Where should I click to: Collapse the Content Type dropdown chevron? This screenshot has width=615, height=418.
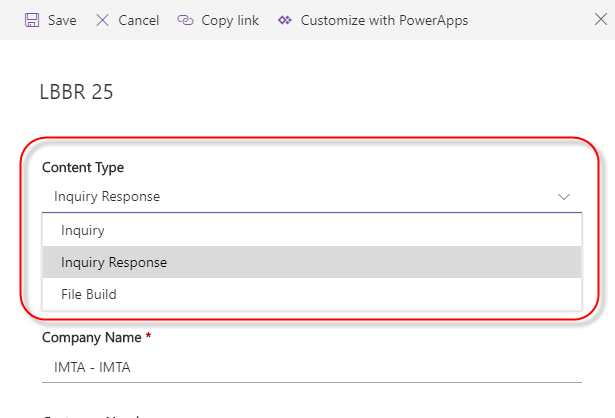click(x=564, y=197)
